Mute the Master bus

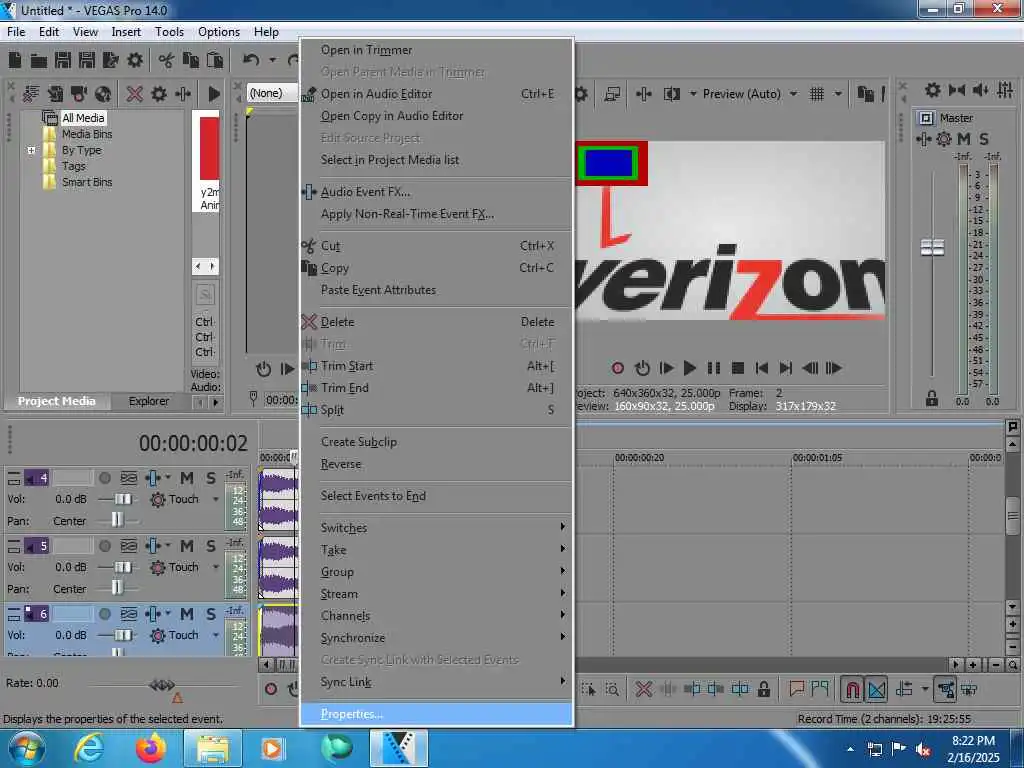[x=963, y=139]
